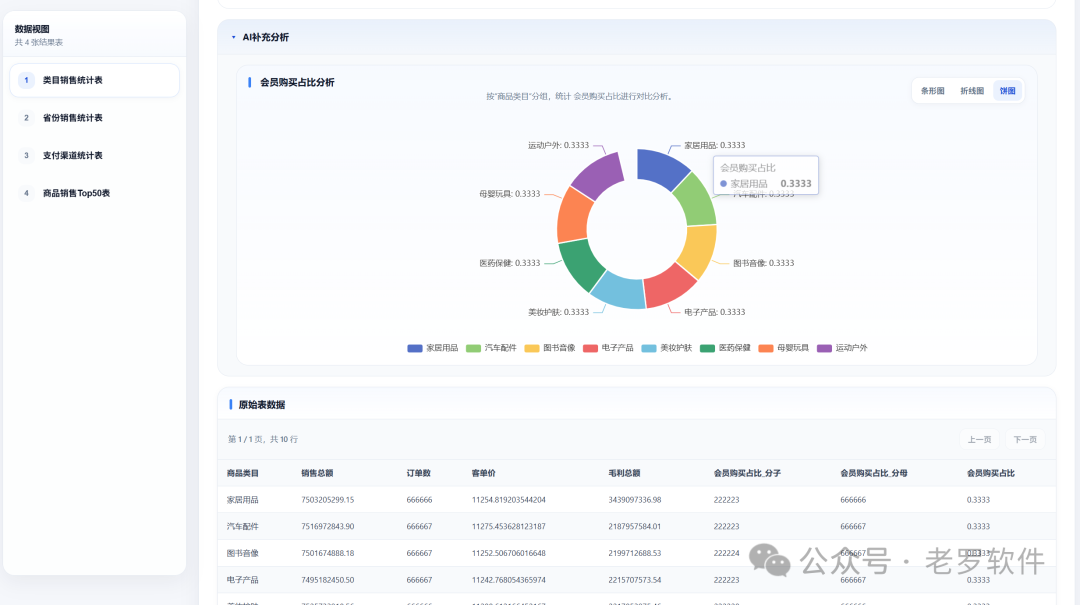Click the 销售总额 column header
Viewport: 1080px width, 605px height.
coord(317,473)
